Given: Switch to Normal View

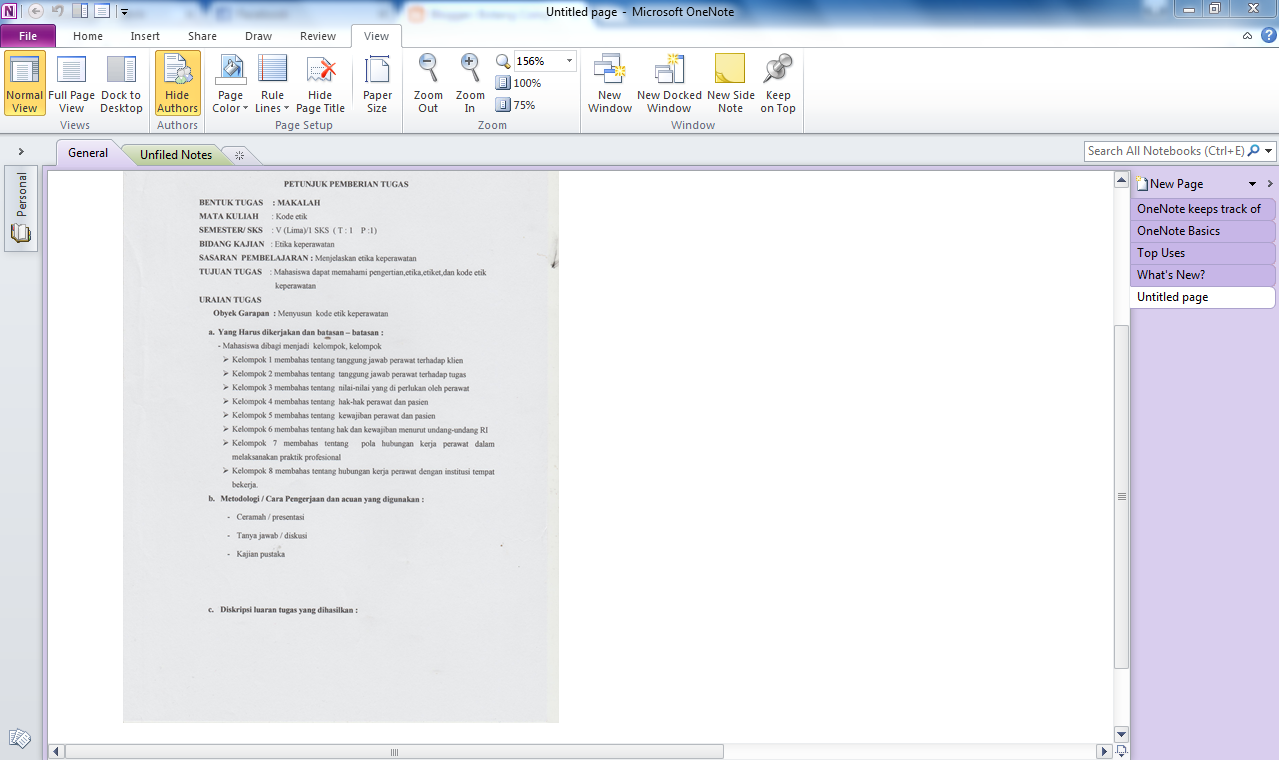Looking at the screenshot, I should tap(25, 85).
